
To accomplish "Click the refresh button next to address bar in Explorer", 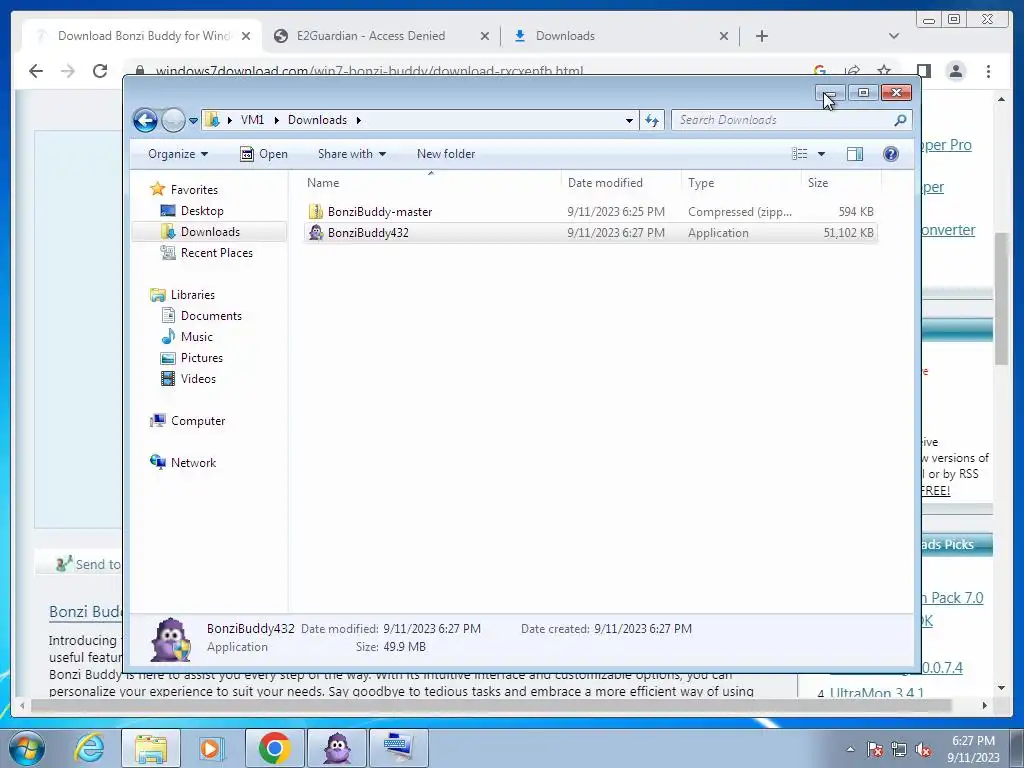I will pos(652,120).
